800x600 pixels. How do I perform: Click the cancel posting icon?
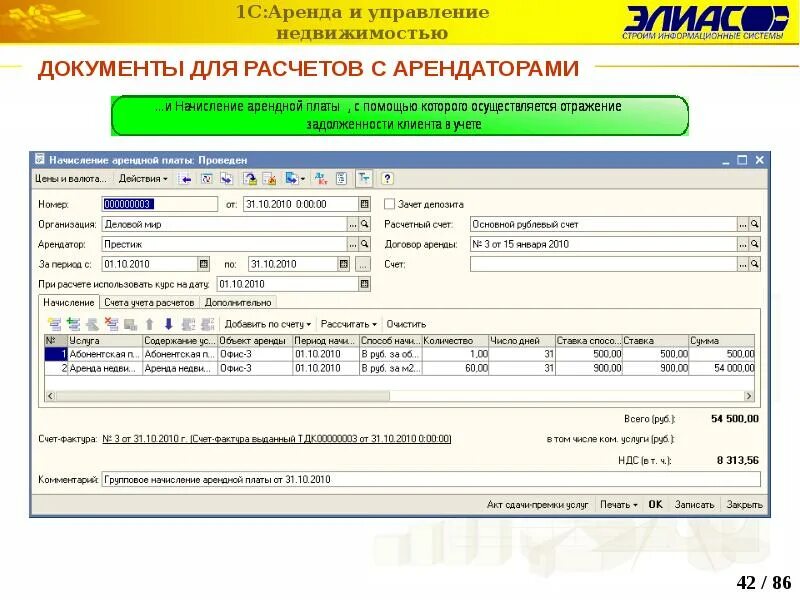coord(269,179)
